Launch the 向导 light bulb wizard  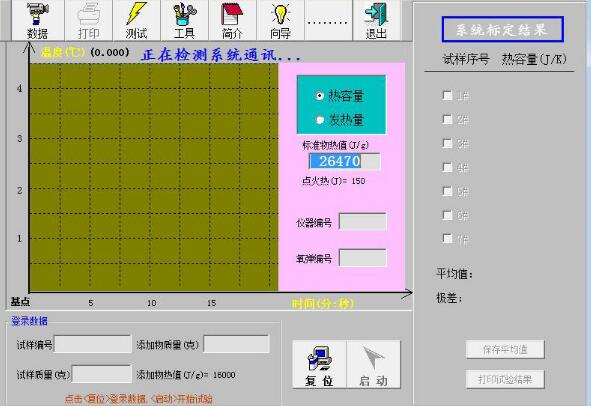280,20
